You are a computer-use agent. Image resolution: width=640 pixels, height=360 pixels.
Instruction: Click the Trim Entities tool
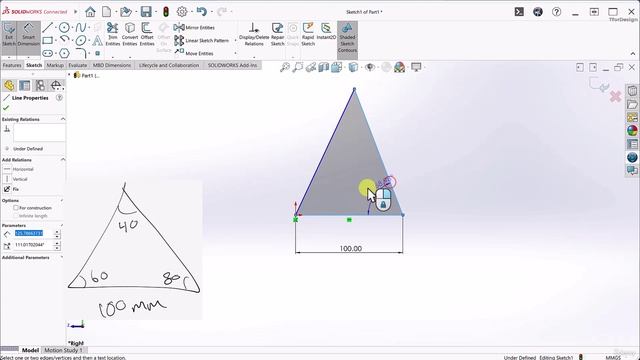112,34
